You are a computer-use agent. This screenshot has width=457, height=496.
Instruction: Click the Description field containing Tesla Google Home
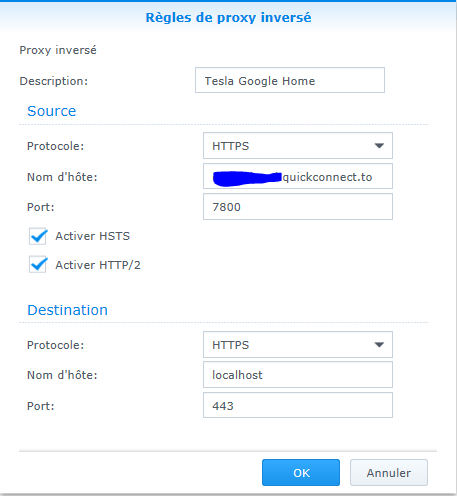[290, 80]
